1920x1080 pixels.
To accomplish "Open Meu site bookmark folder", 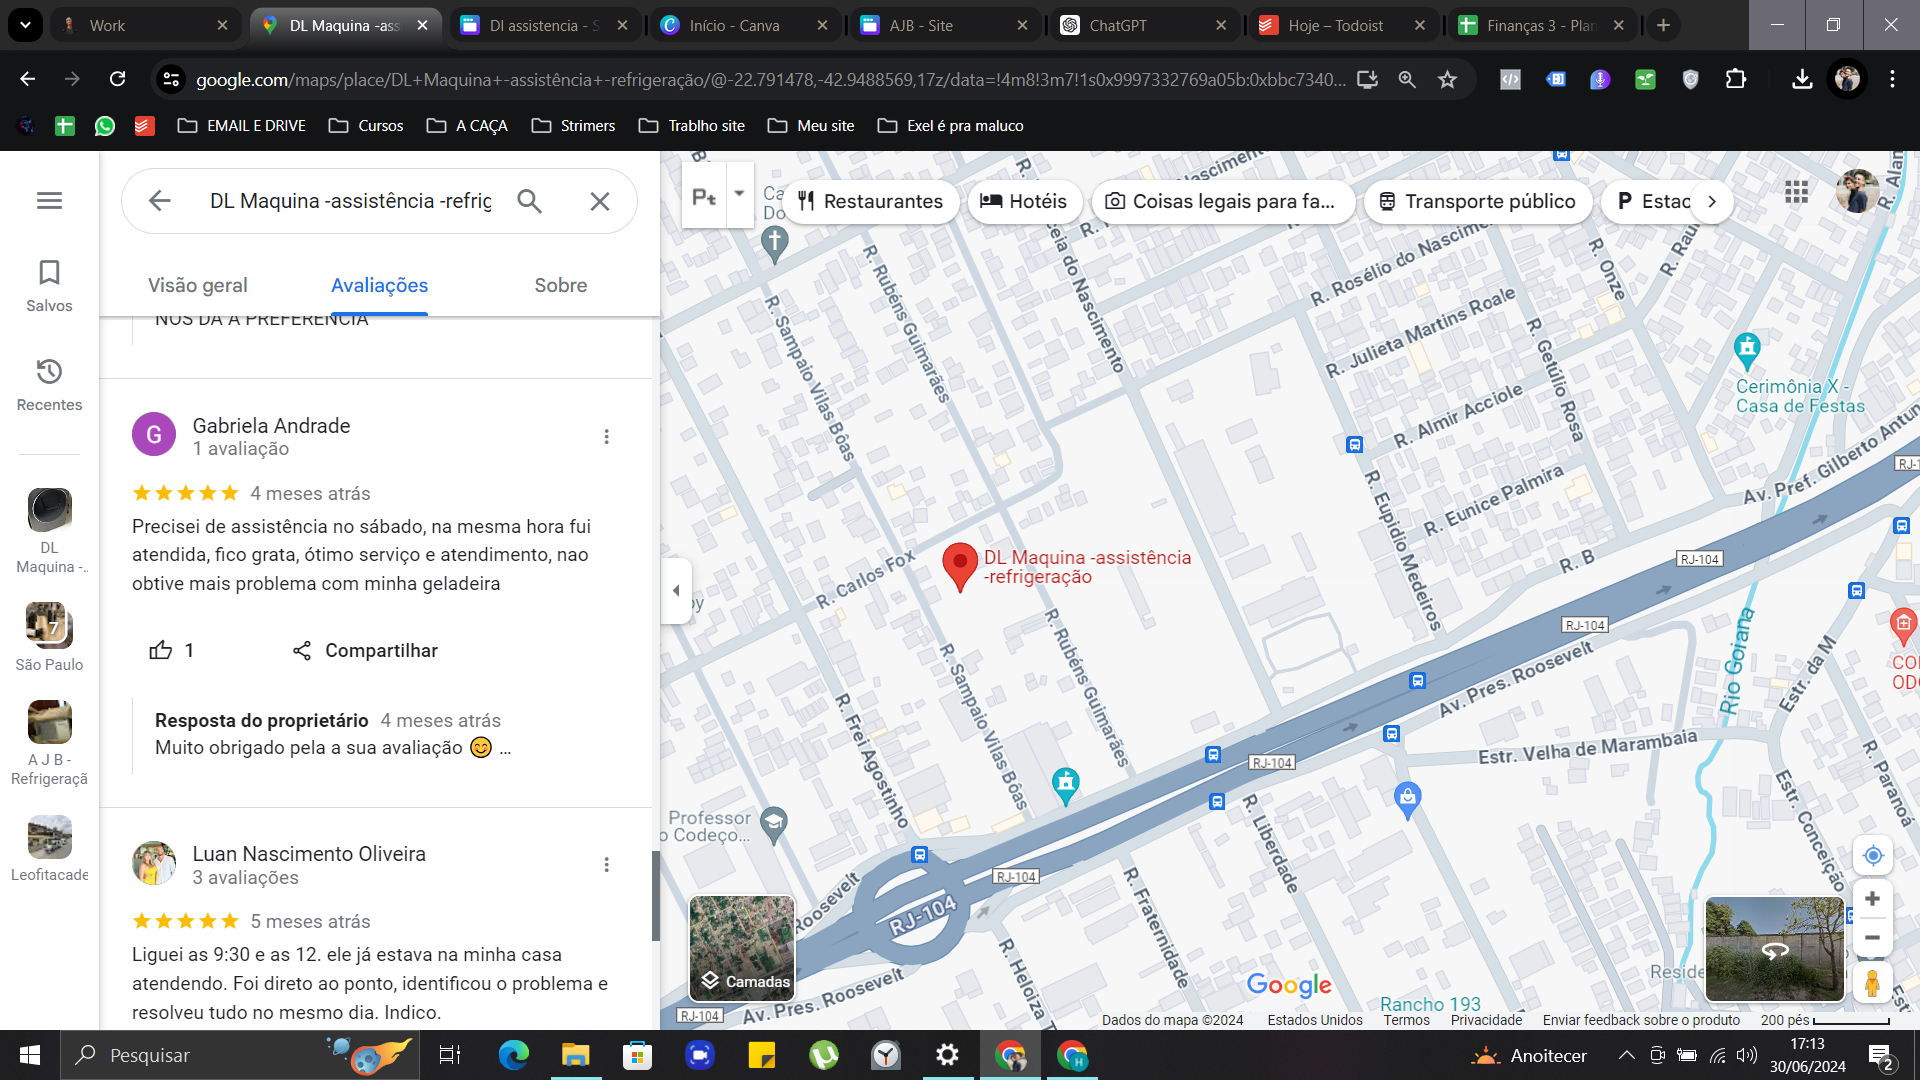I will tap(811, 126).
